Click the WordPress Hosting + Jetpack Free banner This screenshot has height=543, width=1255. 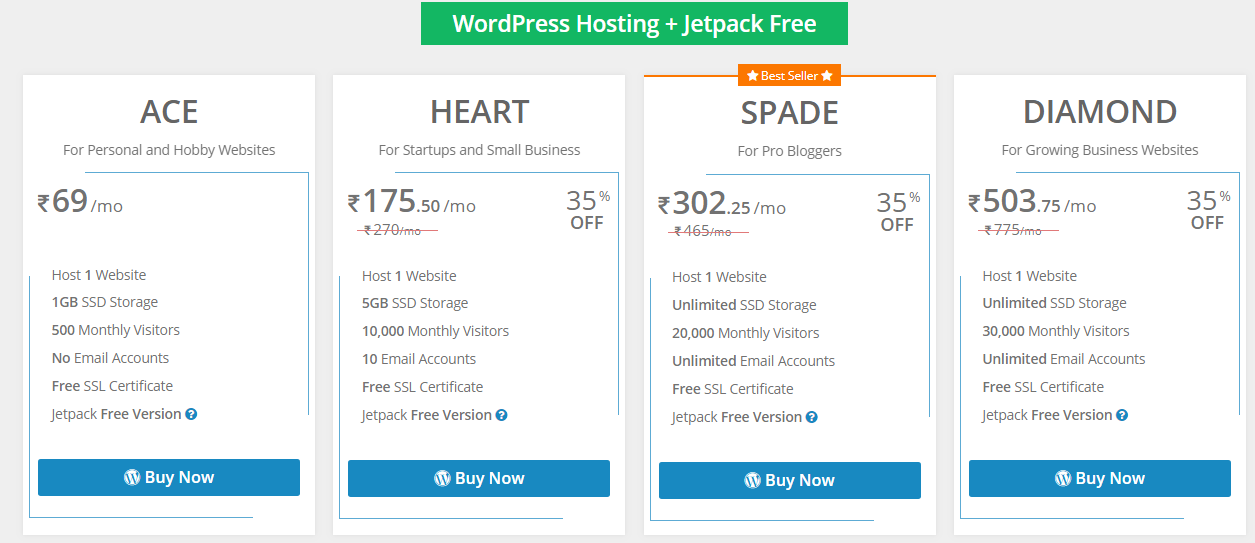[634, 24]
